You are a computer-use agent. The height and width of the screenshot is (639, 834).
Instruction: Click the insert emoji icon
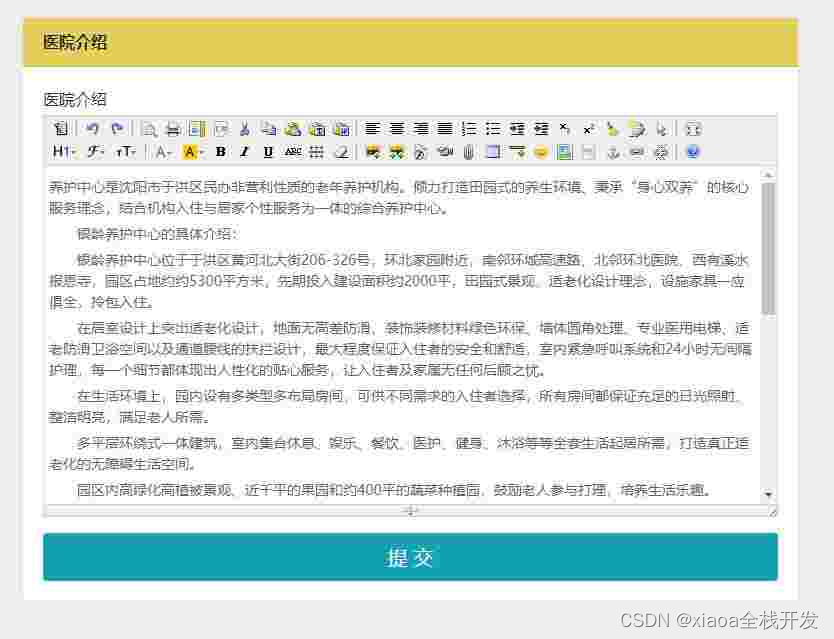click(540, 151)
